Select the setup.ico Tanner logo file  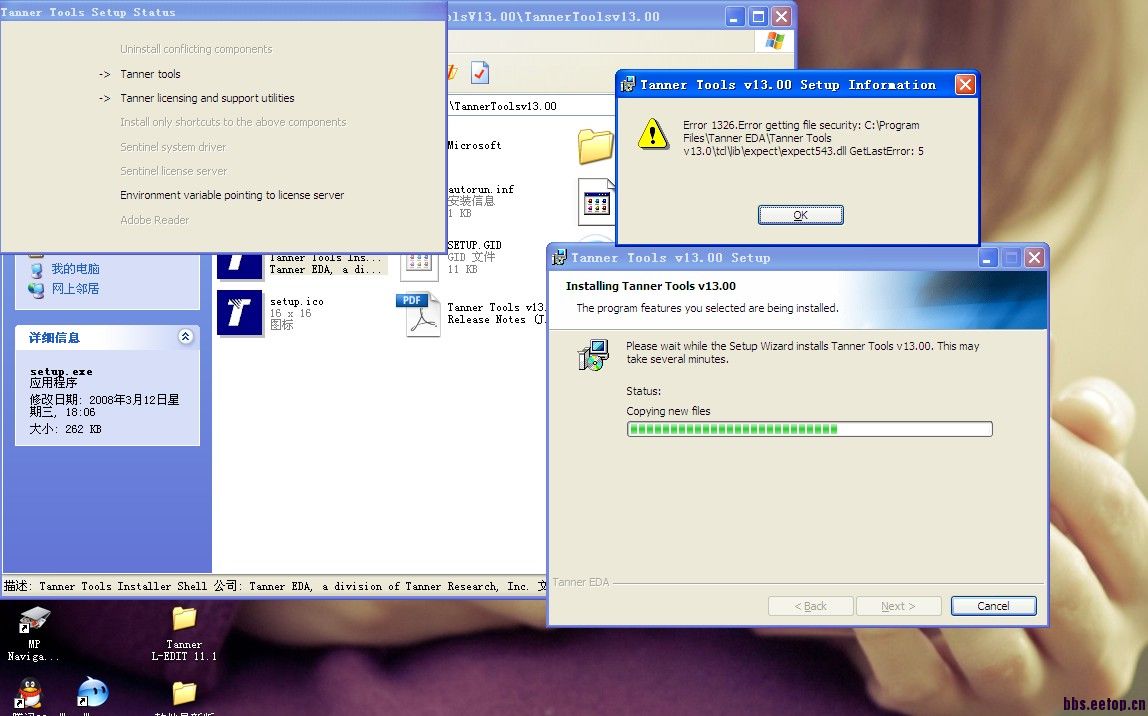(239, 313)
